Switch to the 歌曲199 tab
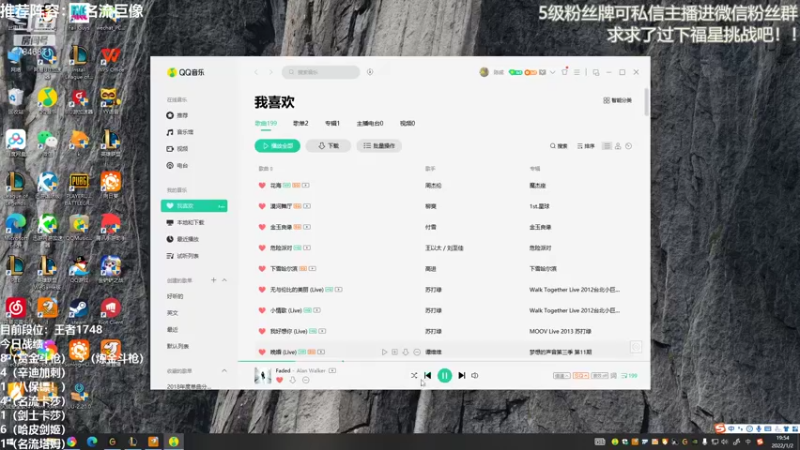The image size is (800, 450). (x=266, y=123)
